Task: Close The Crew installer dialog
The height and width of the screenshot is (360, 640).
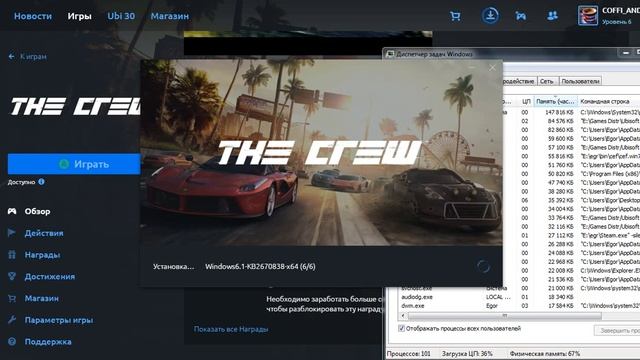Action: (x=493, y=68)
